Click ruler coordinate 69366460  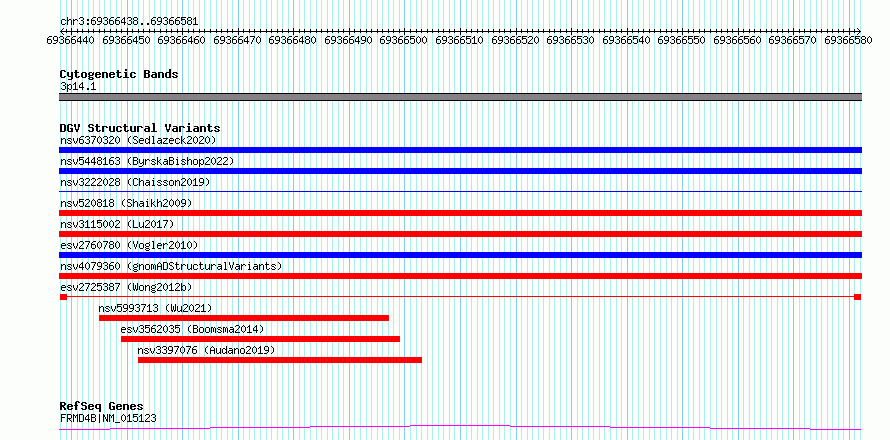coord(182,40)
